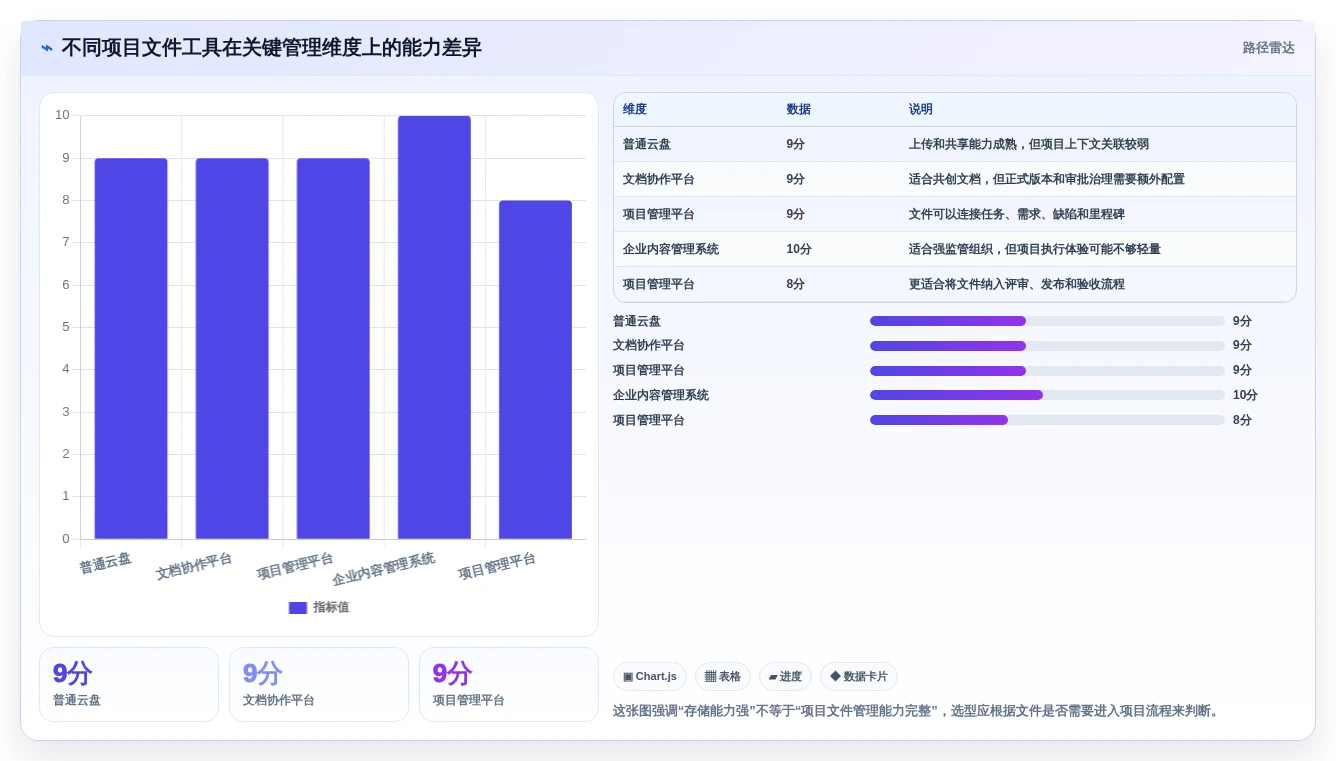Click the lightning icon beside the title
Viewport: 1336px width, 761px height.
click(x=47, y=48)
